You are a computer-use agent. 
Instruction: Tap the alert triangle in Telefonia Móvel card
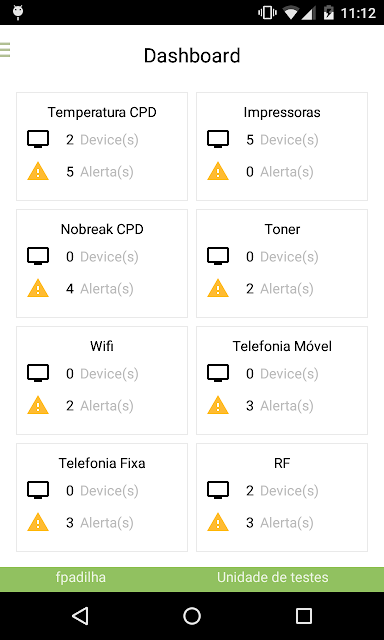[x=218, y=405]
